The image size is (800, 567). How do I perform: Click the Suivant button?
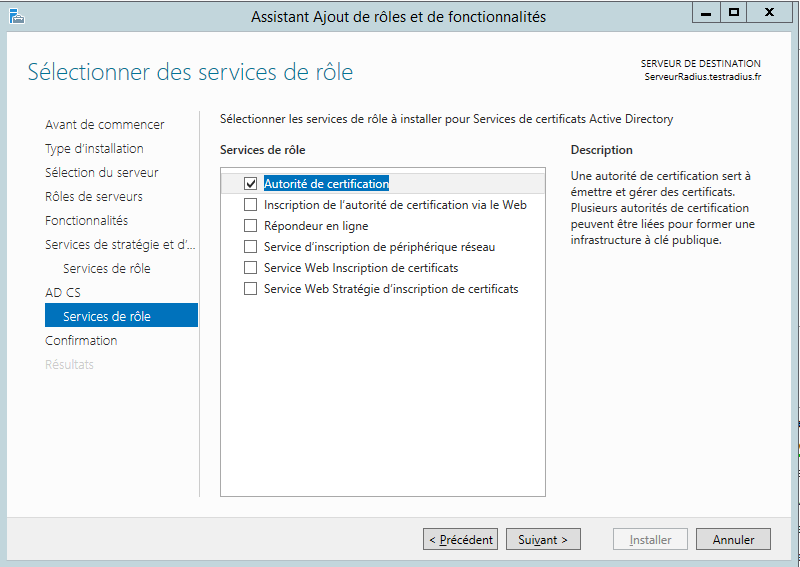[543, 539]
